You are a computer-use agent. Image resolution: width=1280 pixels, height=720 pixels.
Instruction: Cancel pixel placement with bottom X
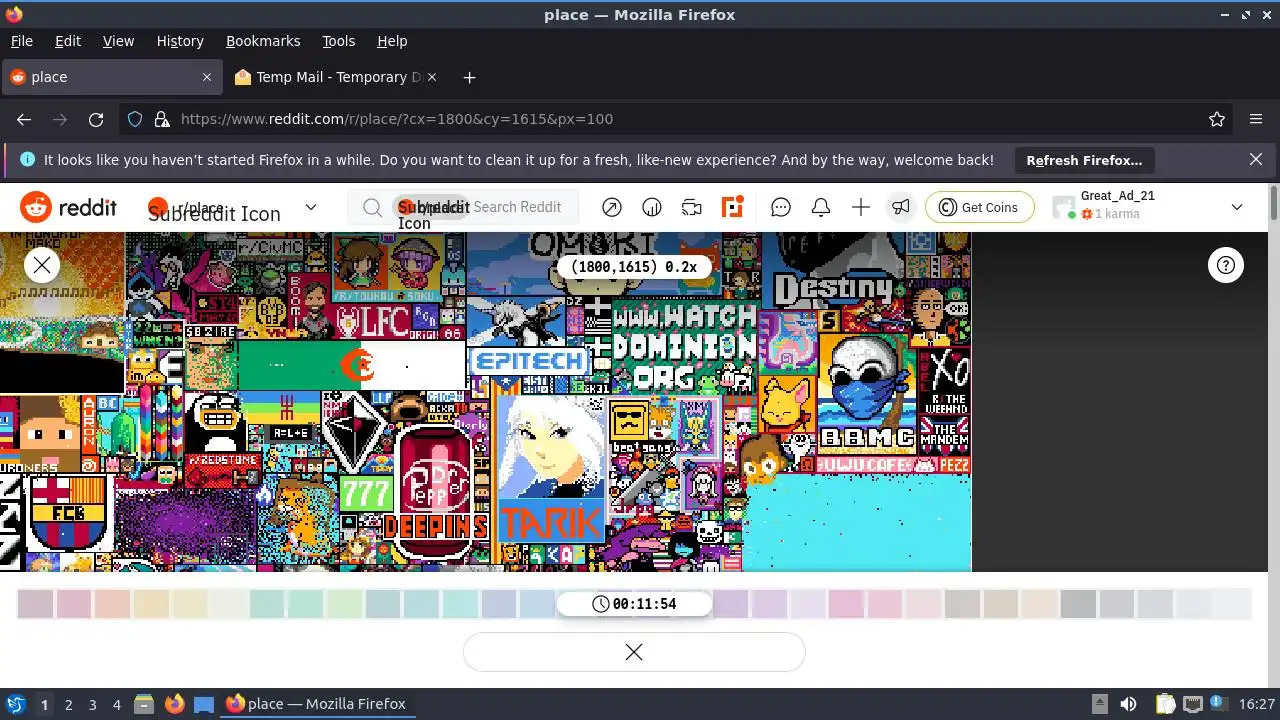[634, 652]
